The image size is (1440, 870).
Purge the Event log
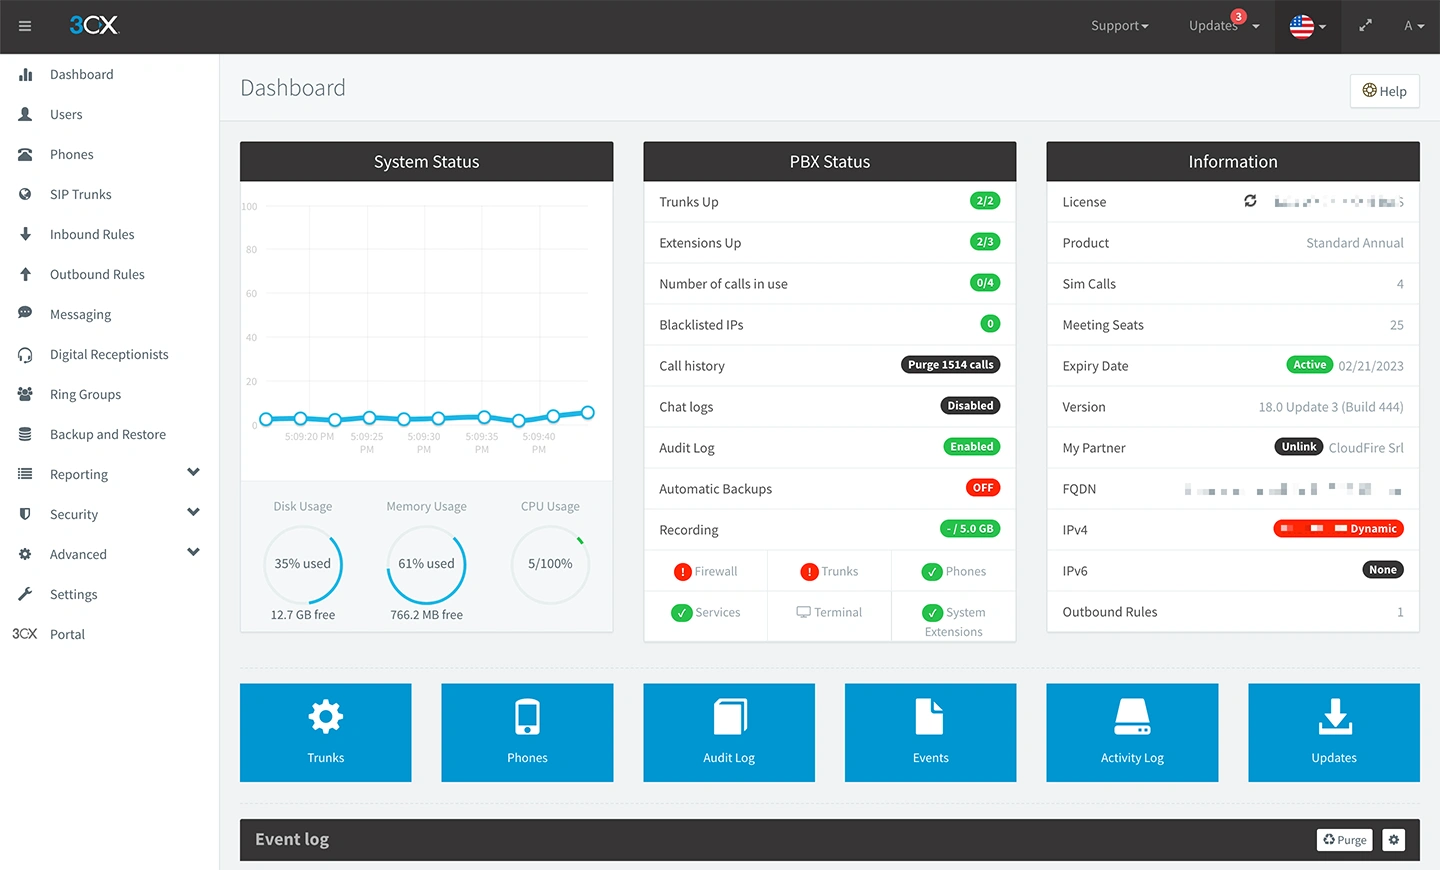pyautogui.click(x=1345, y=840)
